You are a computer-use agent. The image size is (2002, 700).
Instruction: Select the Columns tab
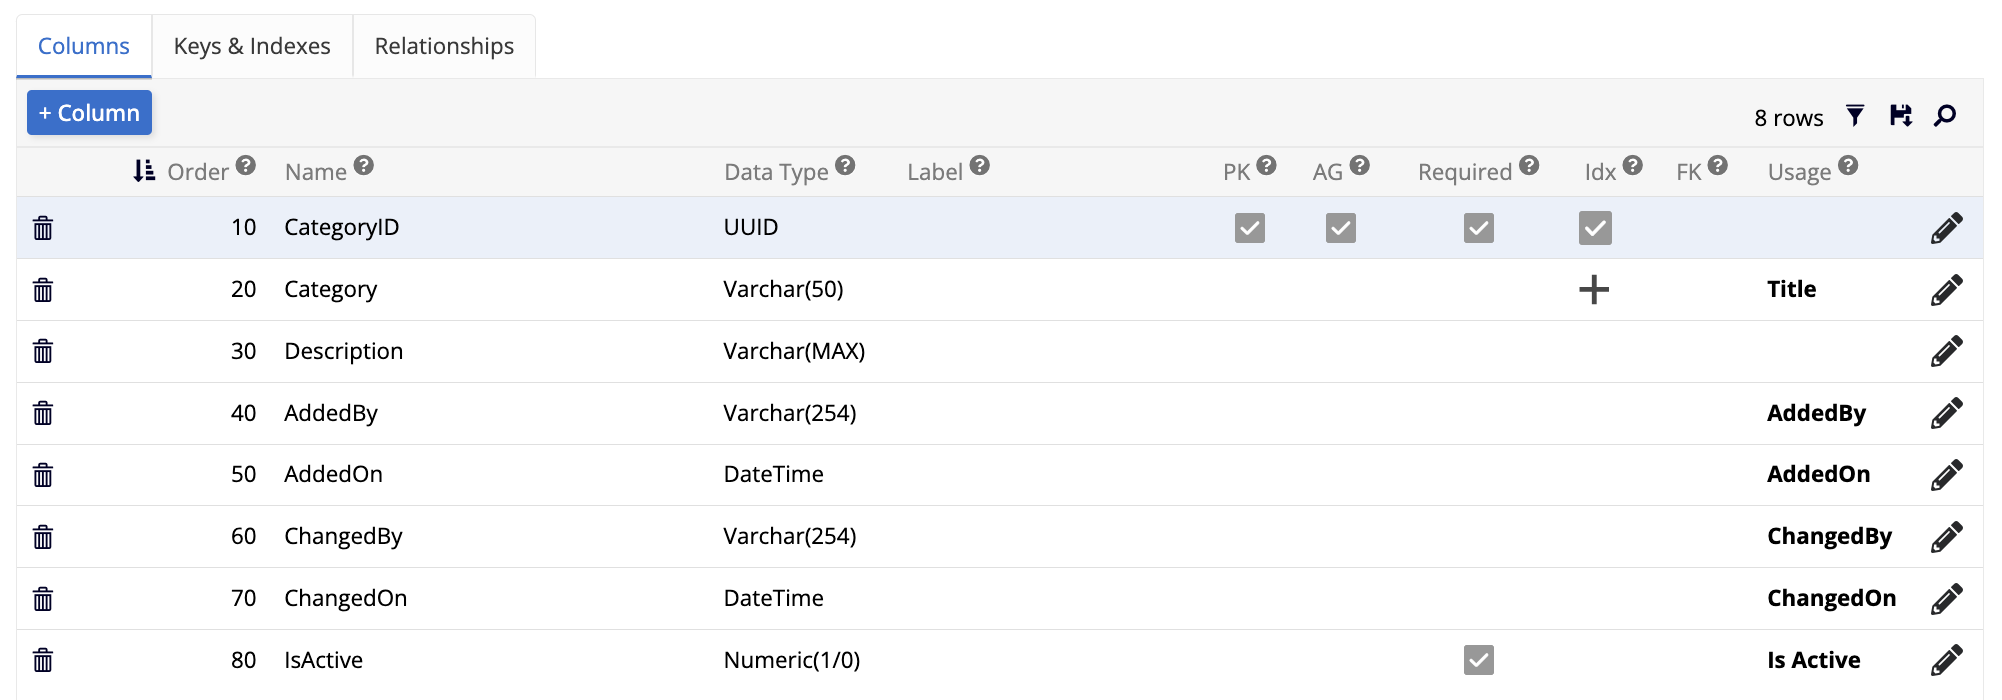point(84,46)
